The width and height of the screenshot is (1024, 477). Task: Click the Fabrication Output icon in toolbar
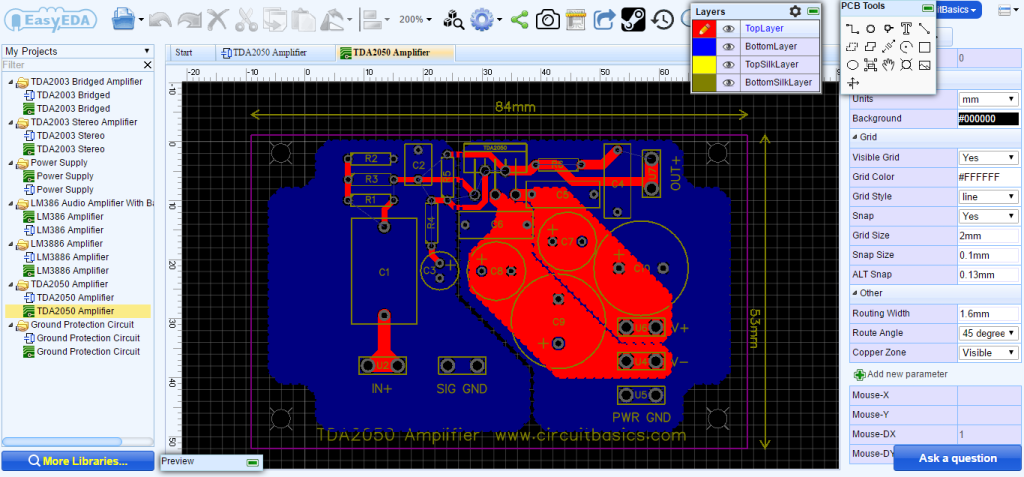tap(576, 20)
